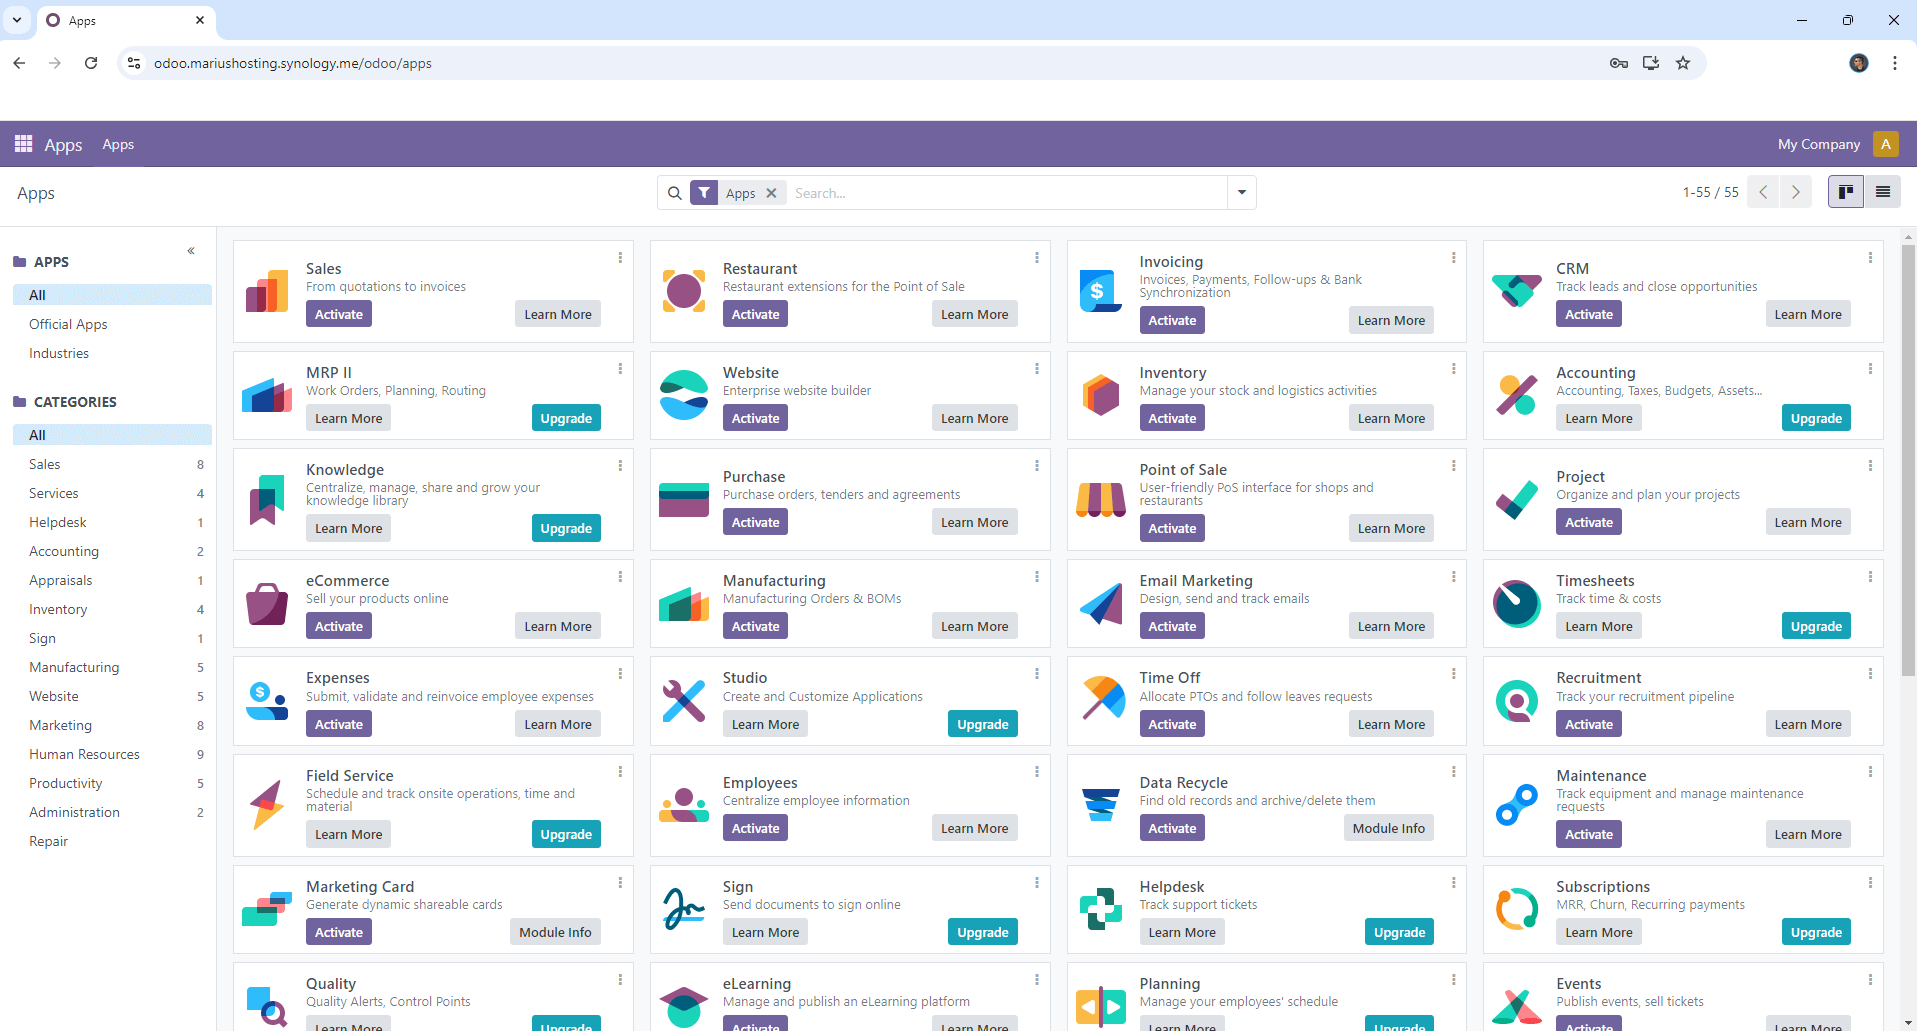Filter by Marketing category
The width and height of the screenshot is (1917, 1031).
pyautogui.click(x=112, y=725)
